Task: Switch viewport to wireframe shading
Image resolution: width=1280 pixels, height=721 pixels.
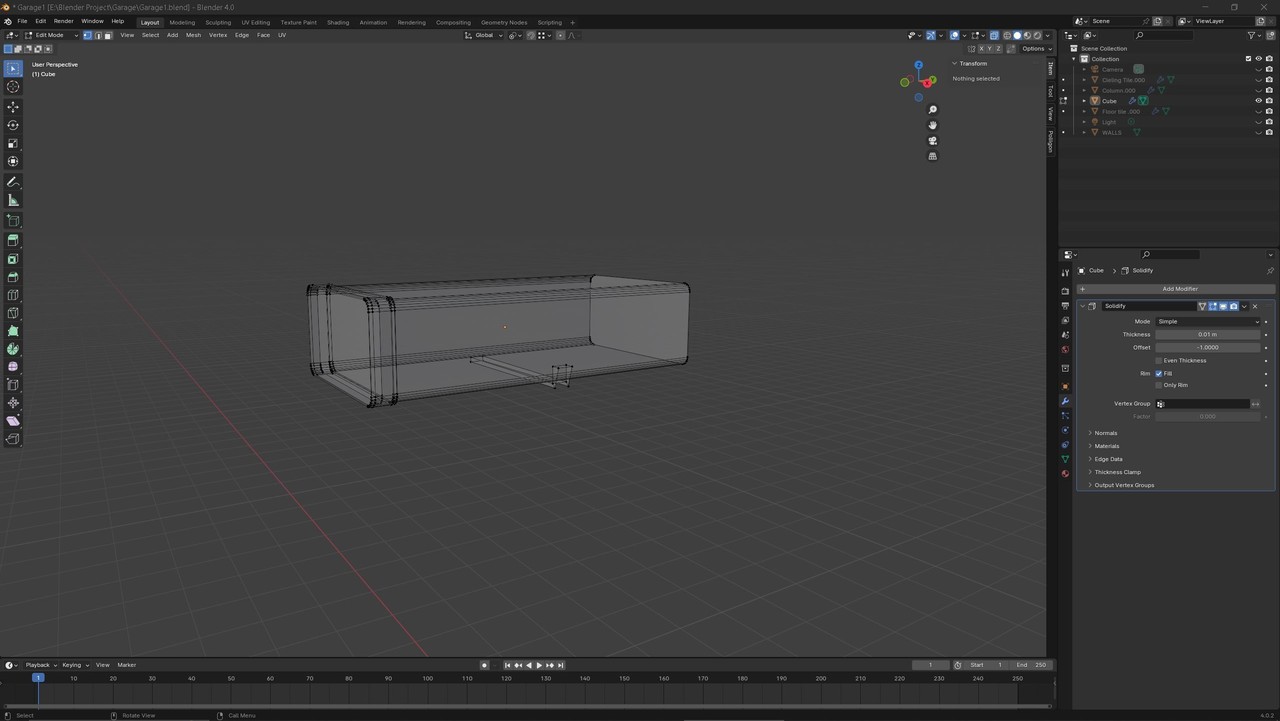Action: click(1006, 35)
